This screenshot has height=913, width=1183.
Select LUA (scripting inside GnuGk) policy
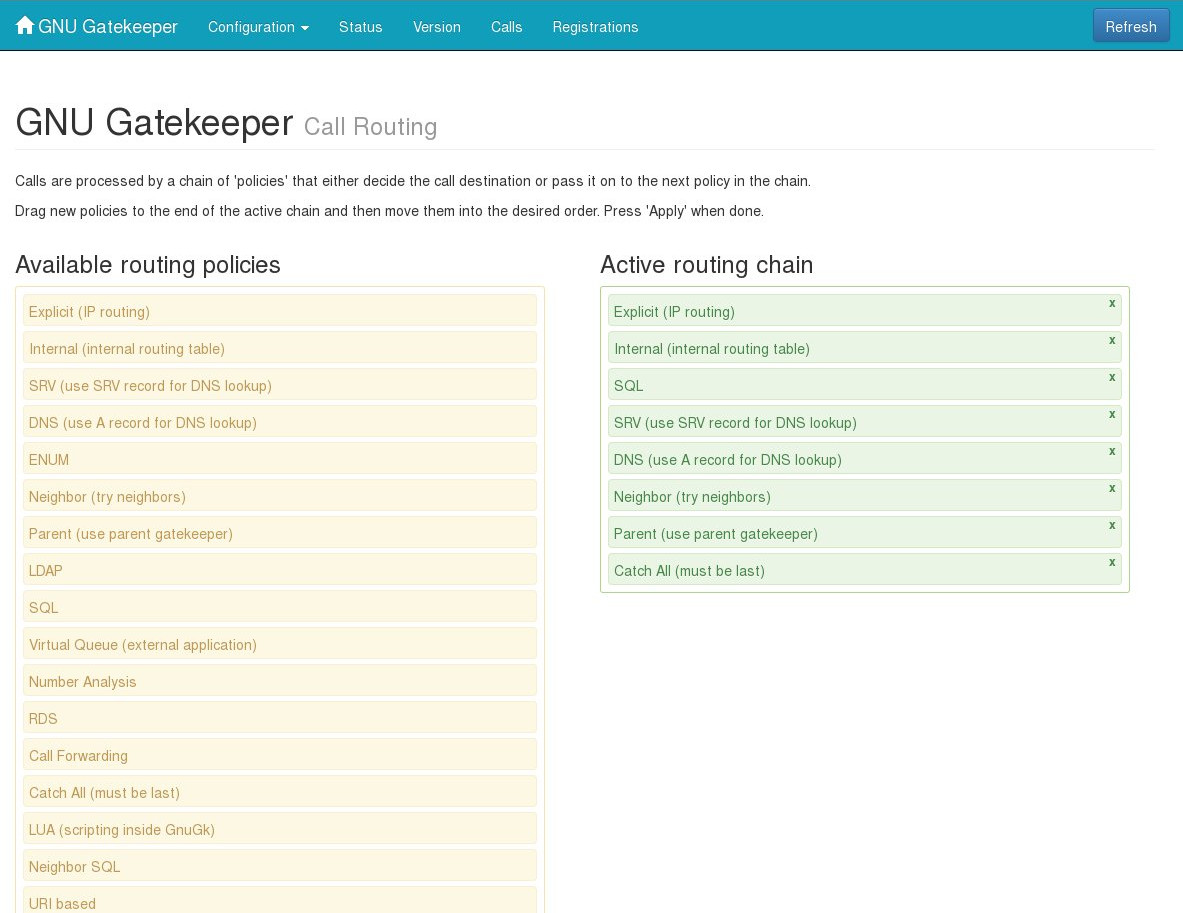280,828
